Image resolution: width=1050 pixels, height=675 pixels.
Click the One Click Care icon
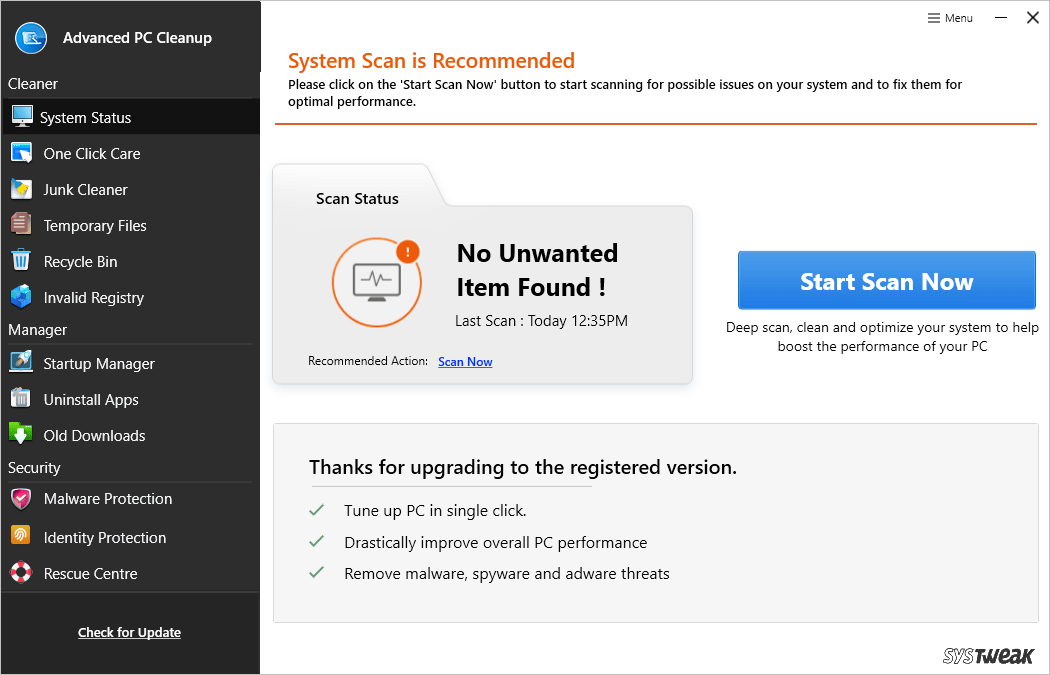click(x=22, y=153)
